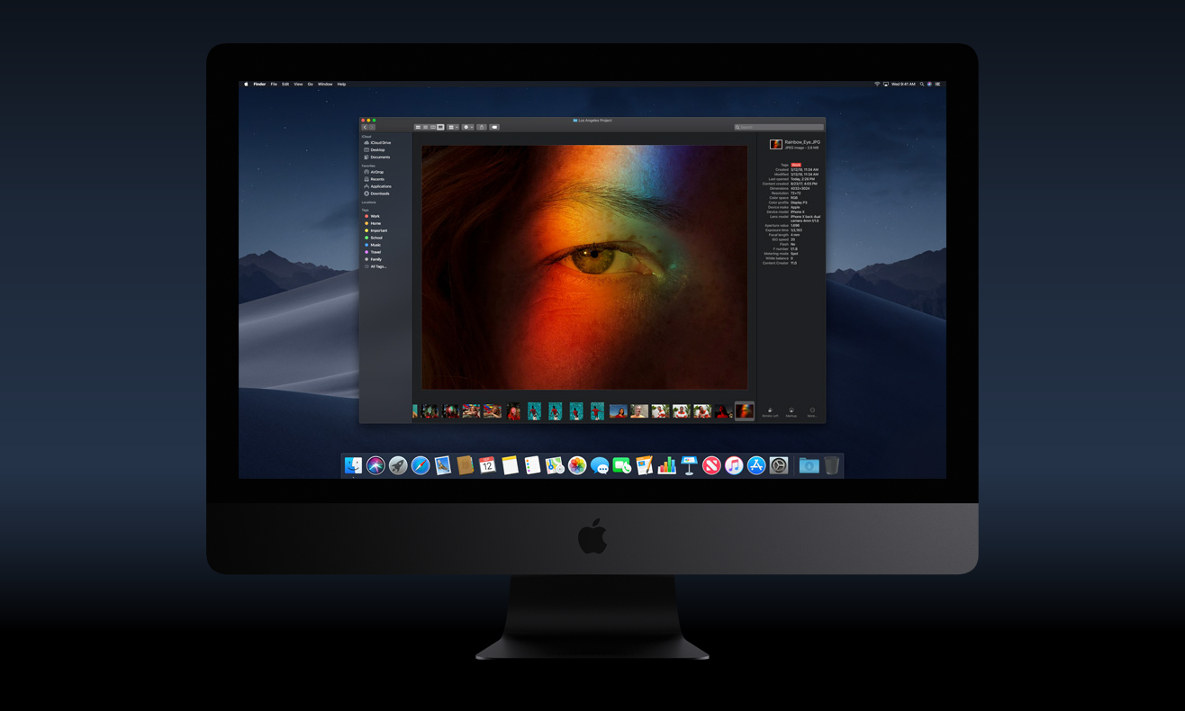
Task: Click the red Work tag in info panel
Action: click(796, 165)
